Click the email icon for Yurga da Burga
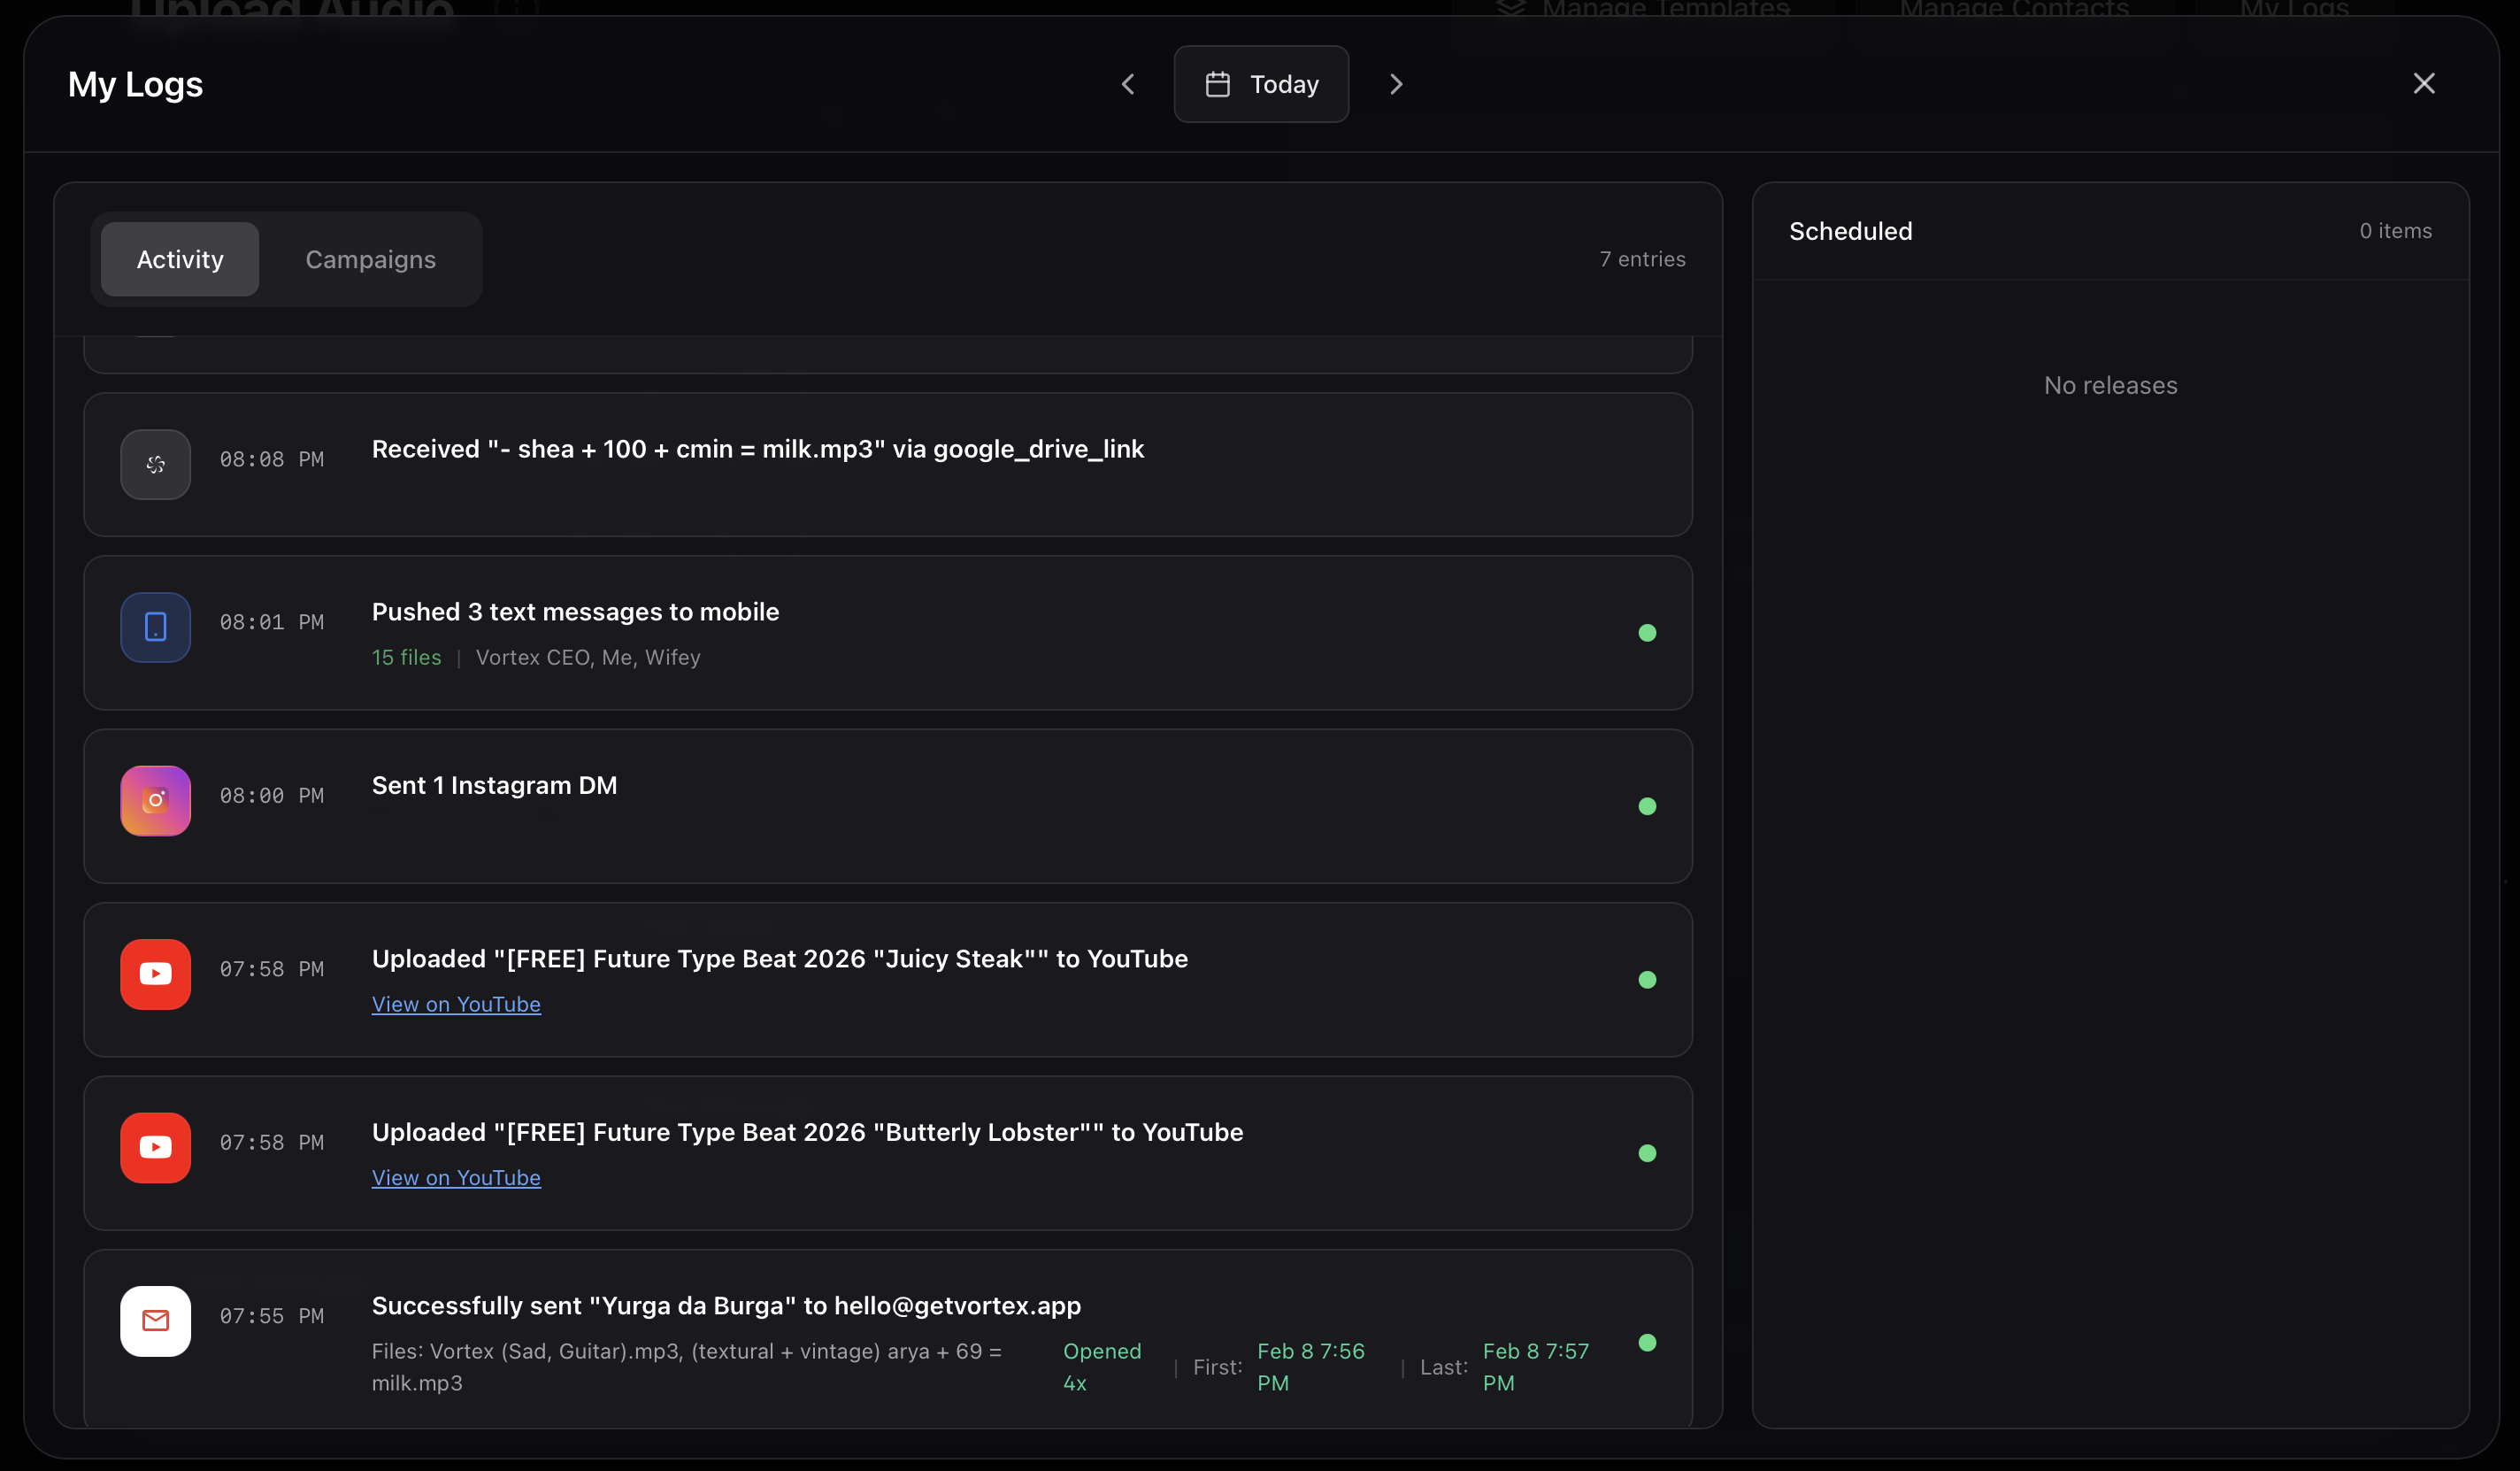This screenshot has width=2520, height=1471. pyautogui.click(x=155, y=1321)
